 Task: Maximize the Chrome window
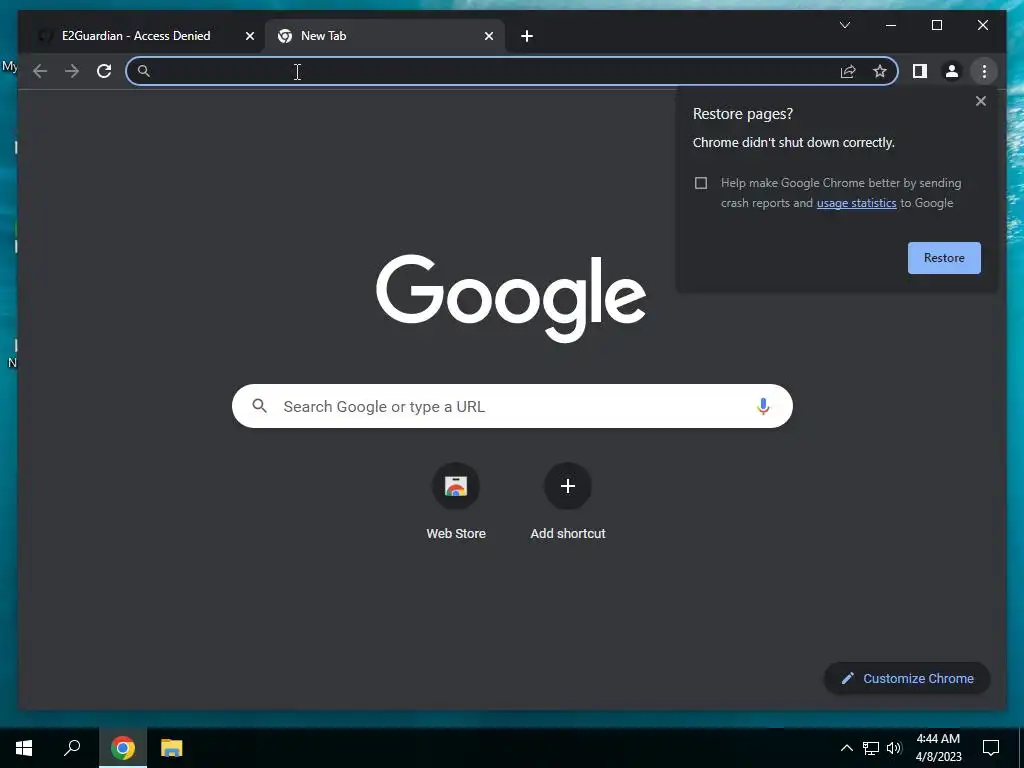pos(936,25)
